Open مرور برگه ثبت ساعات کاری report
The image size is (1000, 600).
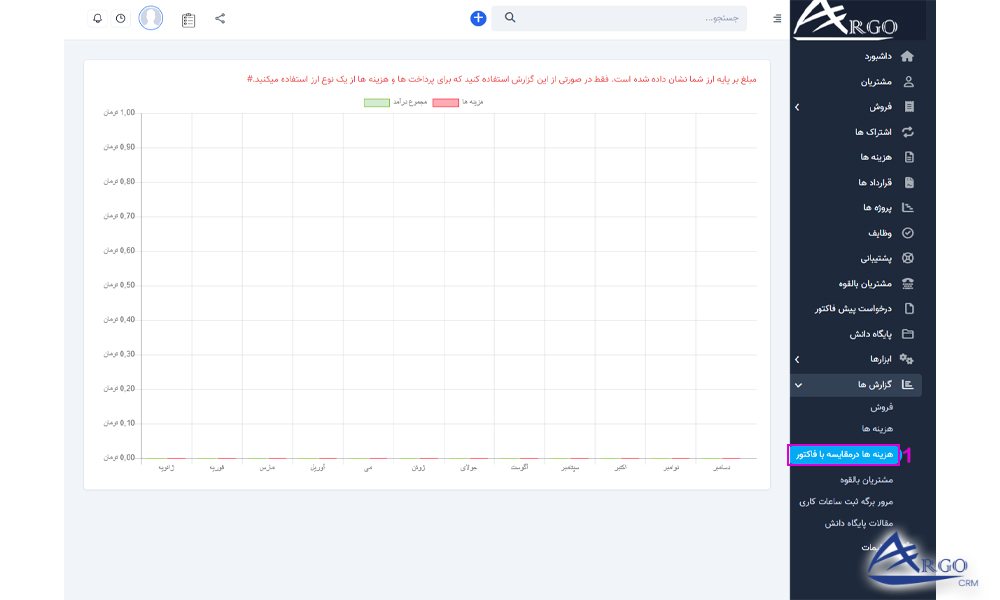(845, 501)
